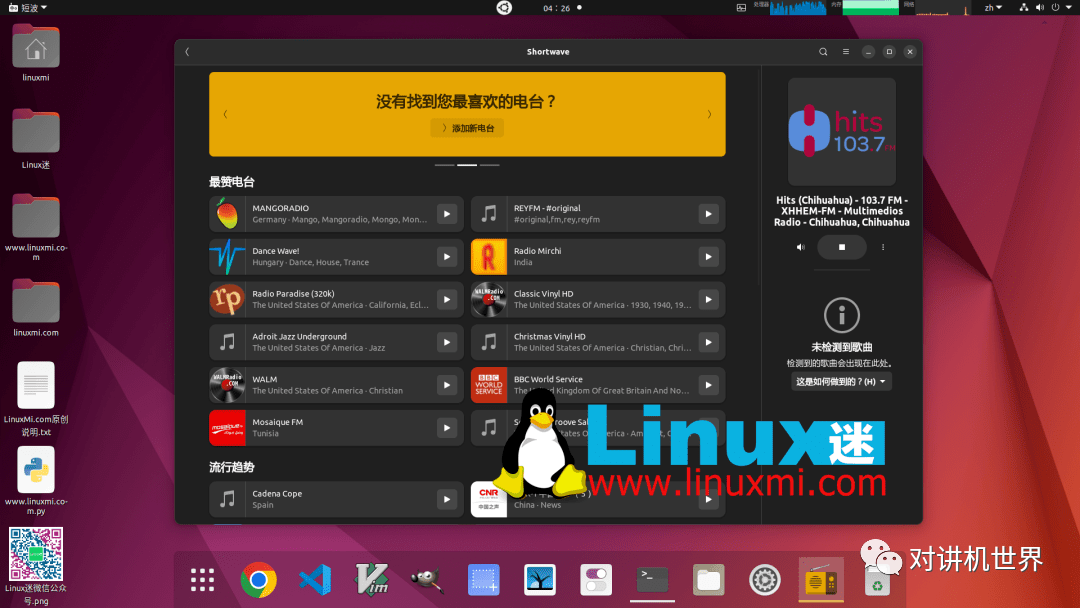The image size is (1080, 608).
Task: Click the 未检测到歌曲 label
Action: (x=842, y=347)
